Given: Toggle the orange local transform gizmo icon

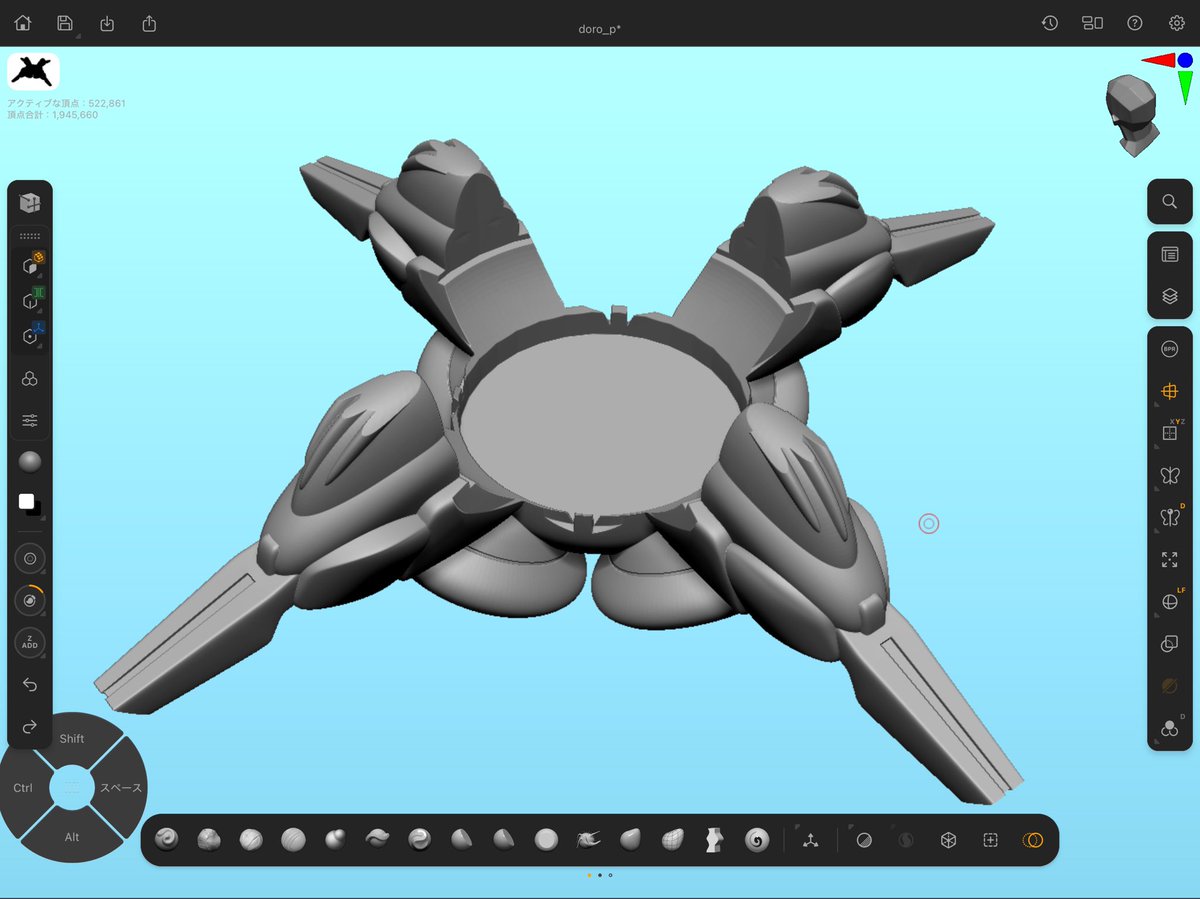Looking at the screenshot, I should (x=1169, y=391).
